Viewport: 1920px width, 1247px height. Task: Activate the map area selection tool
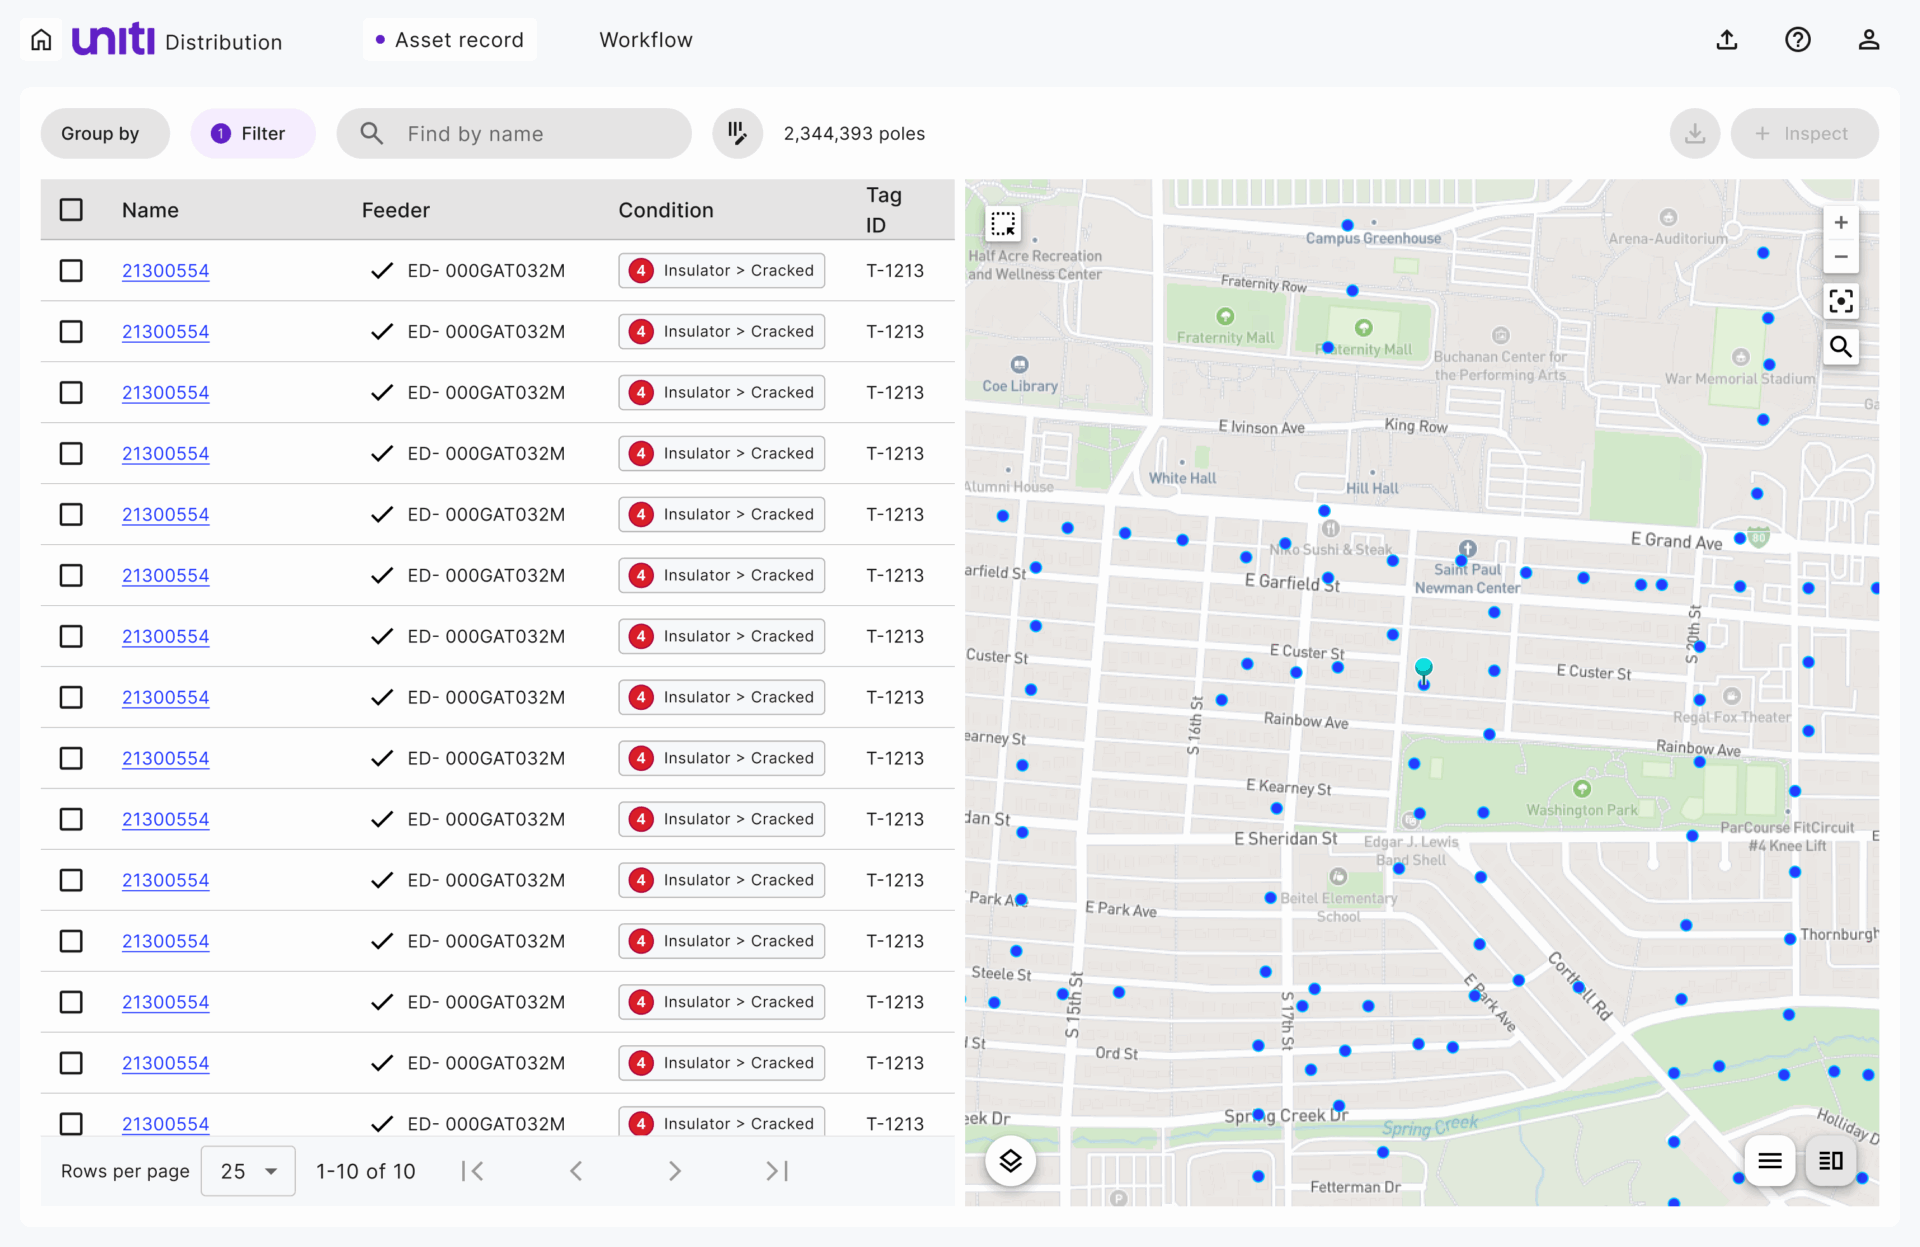1003,223
